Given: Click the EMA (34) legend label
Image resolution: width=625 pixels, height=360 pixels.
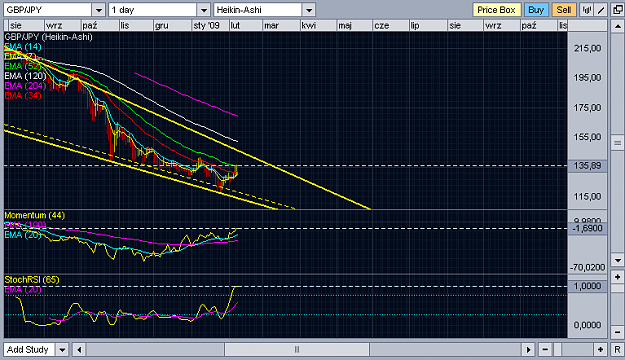Looking at the screenshot, I should (x=23, y=96).
